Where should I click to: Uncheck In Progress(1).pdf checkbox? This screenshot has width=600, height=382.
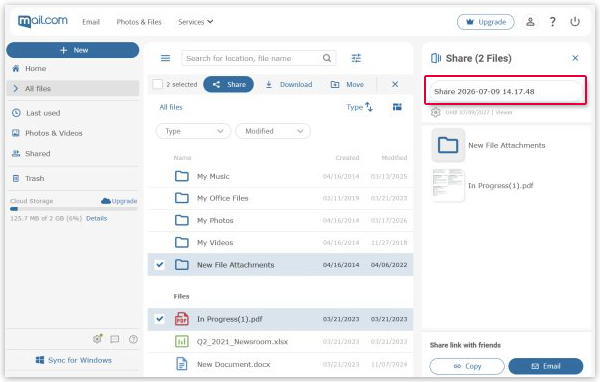point(160,319)
